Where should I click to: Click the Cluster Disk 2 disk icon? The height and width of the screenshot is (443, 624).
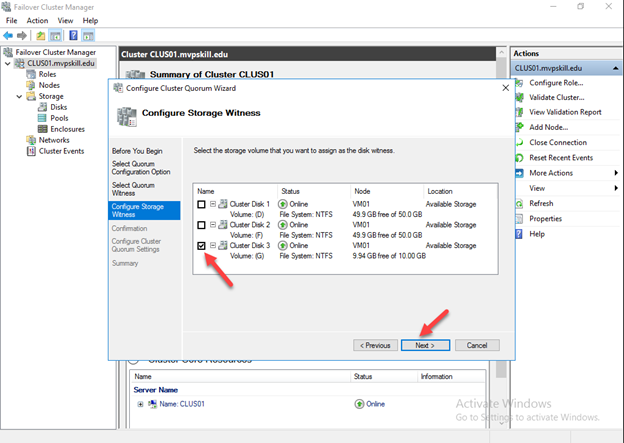click(223, 224)
